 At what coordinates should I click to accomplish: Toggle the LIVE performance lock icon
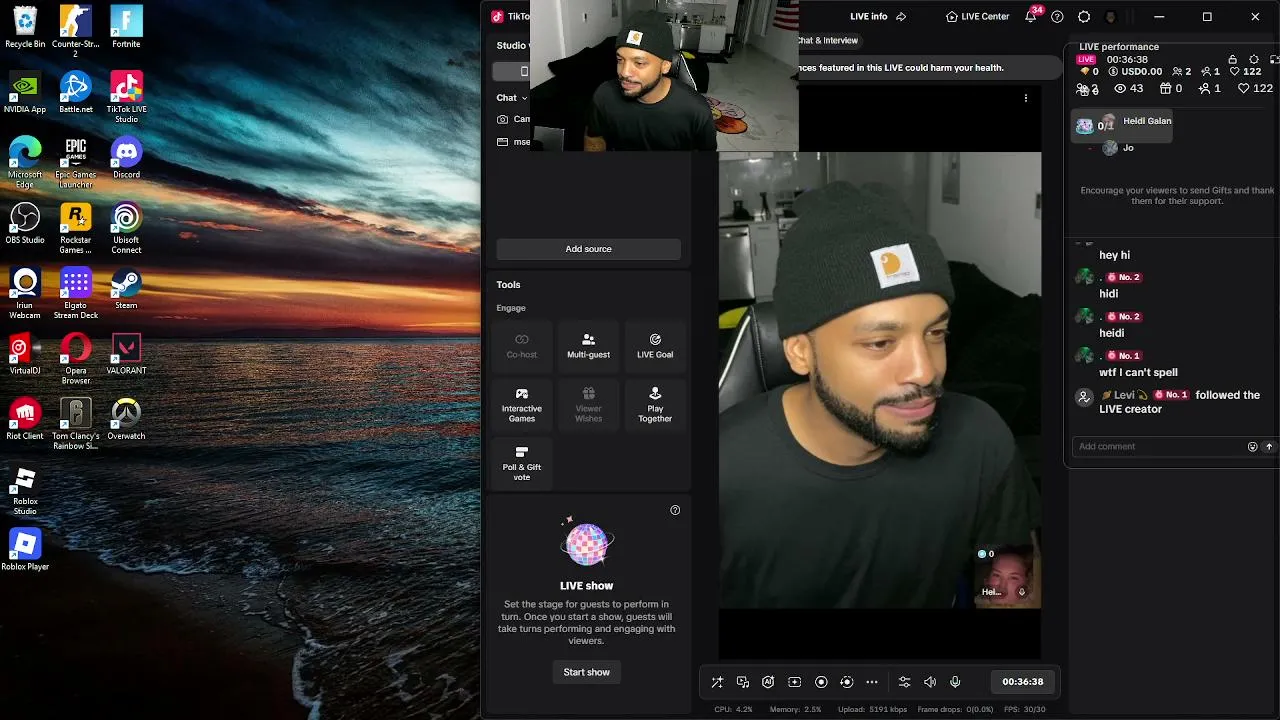point(1232,60)
